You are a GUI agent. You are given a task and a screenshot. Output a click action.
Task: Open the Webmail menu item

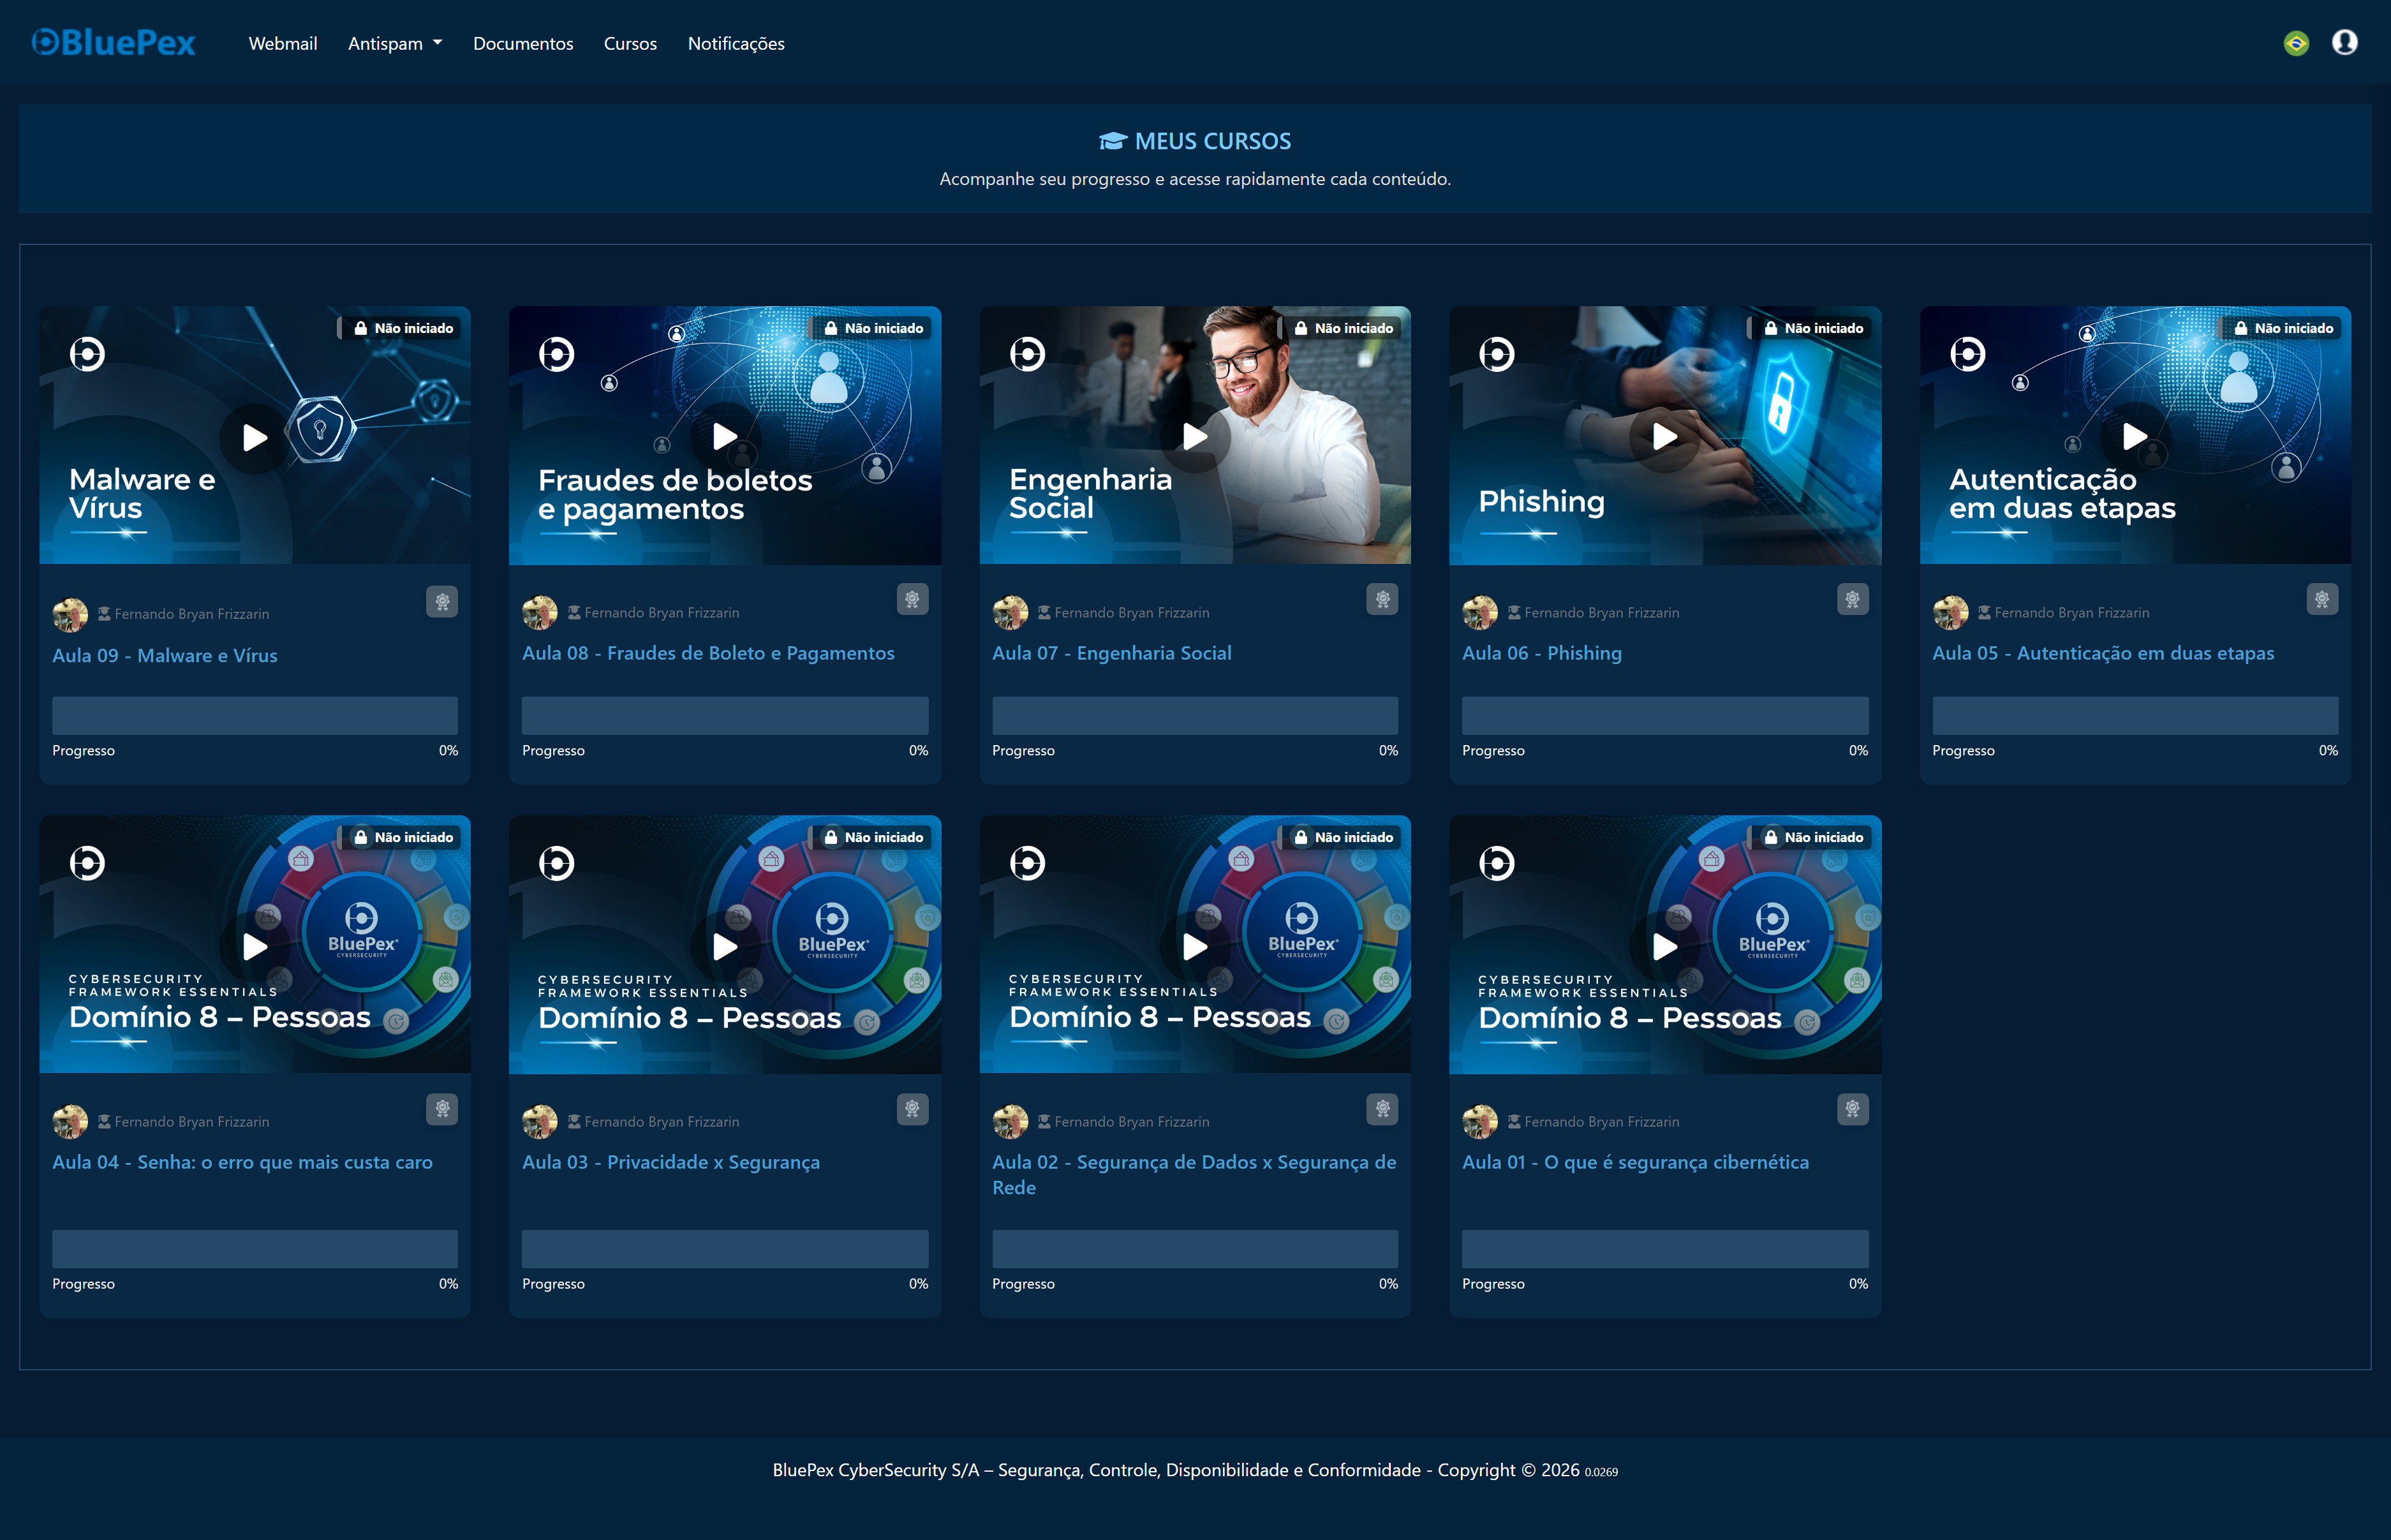pyautogui.click(x=283, y=44)
